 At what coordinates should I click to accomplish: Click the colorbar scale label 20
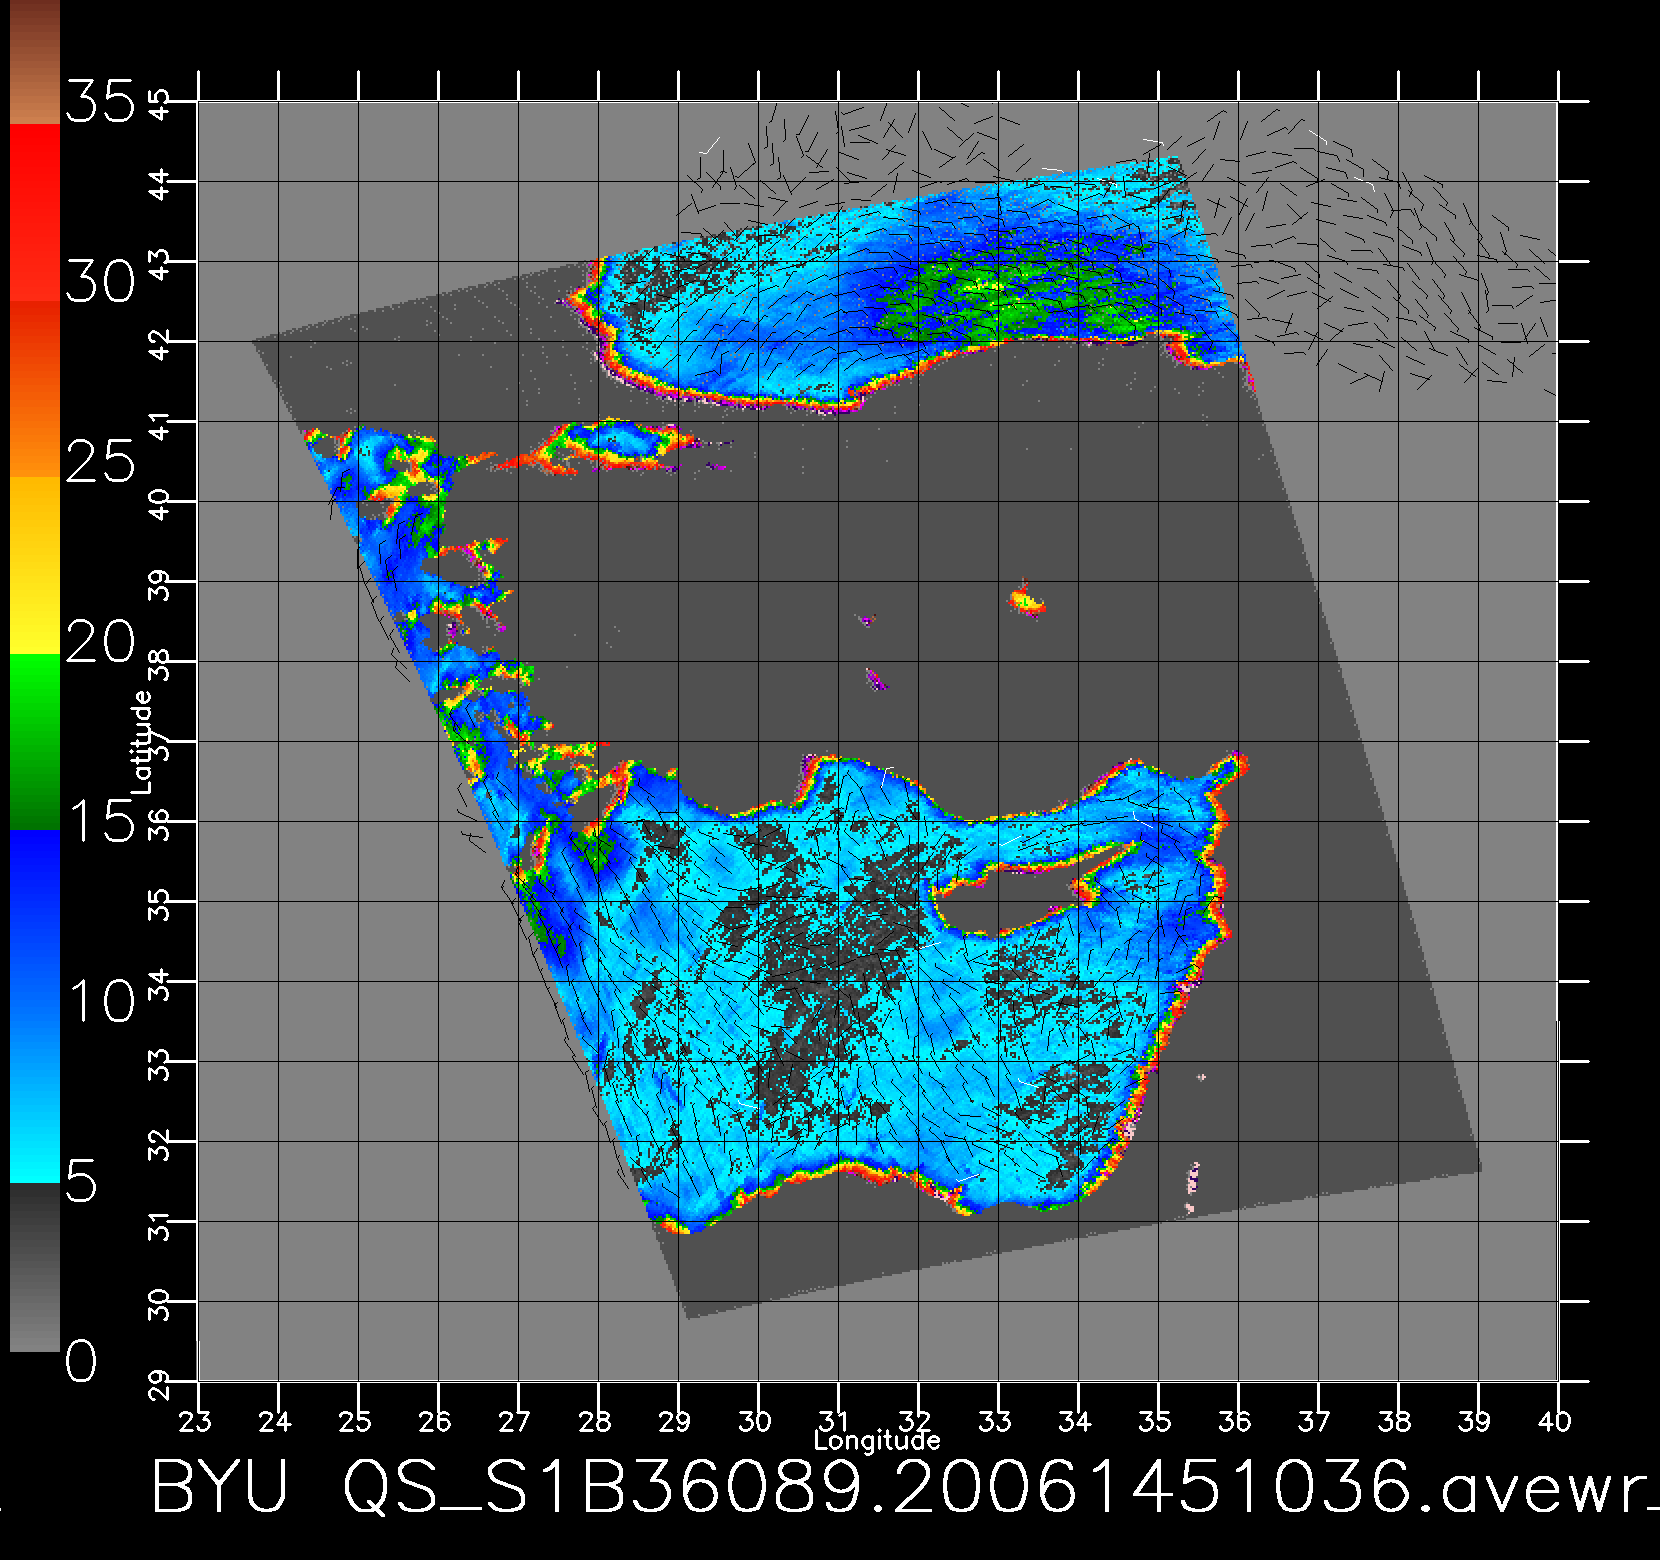click(x=99, y=640)
